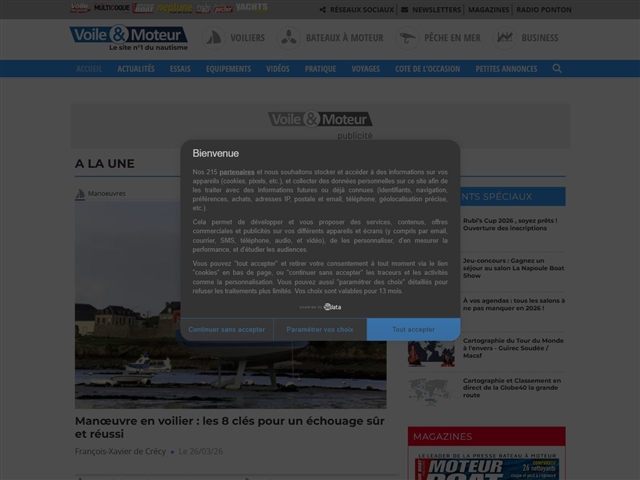Click the Voile & Moteur site logo
640x480 pixels.
click(x=128, y=38)
